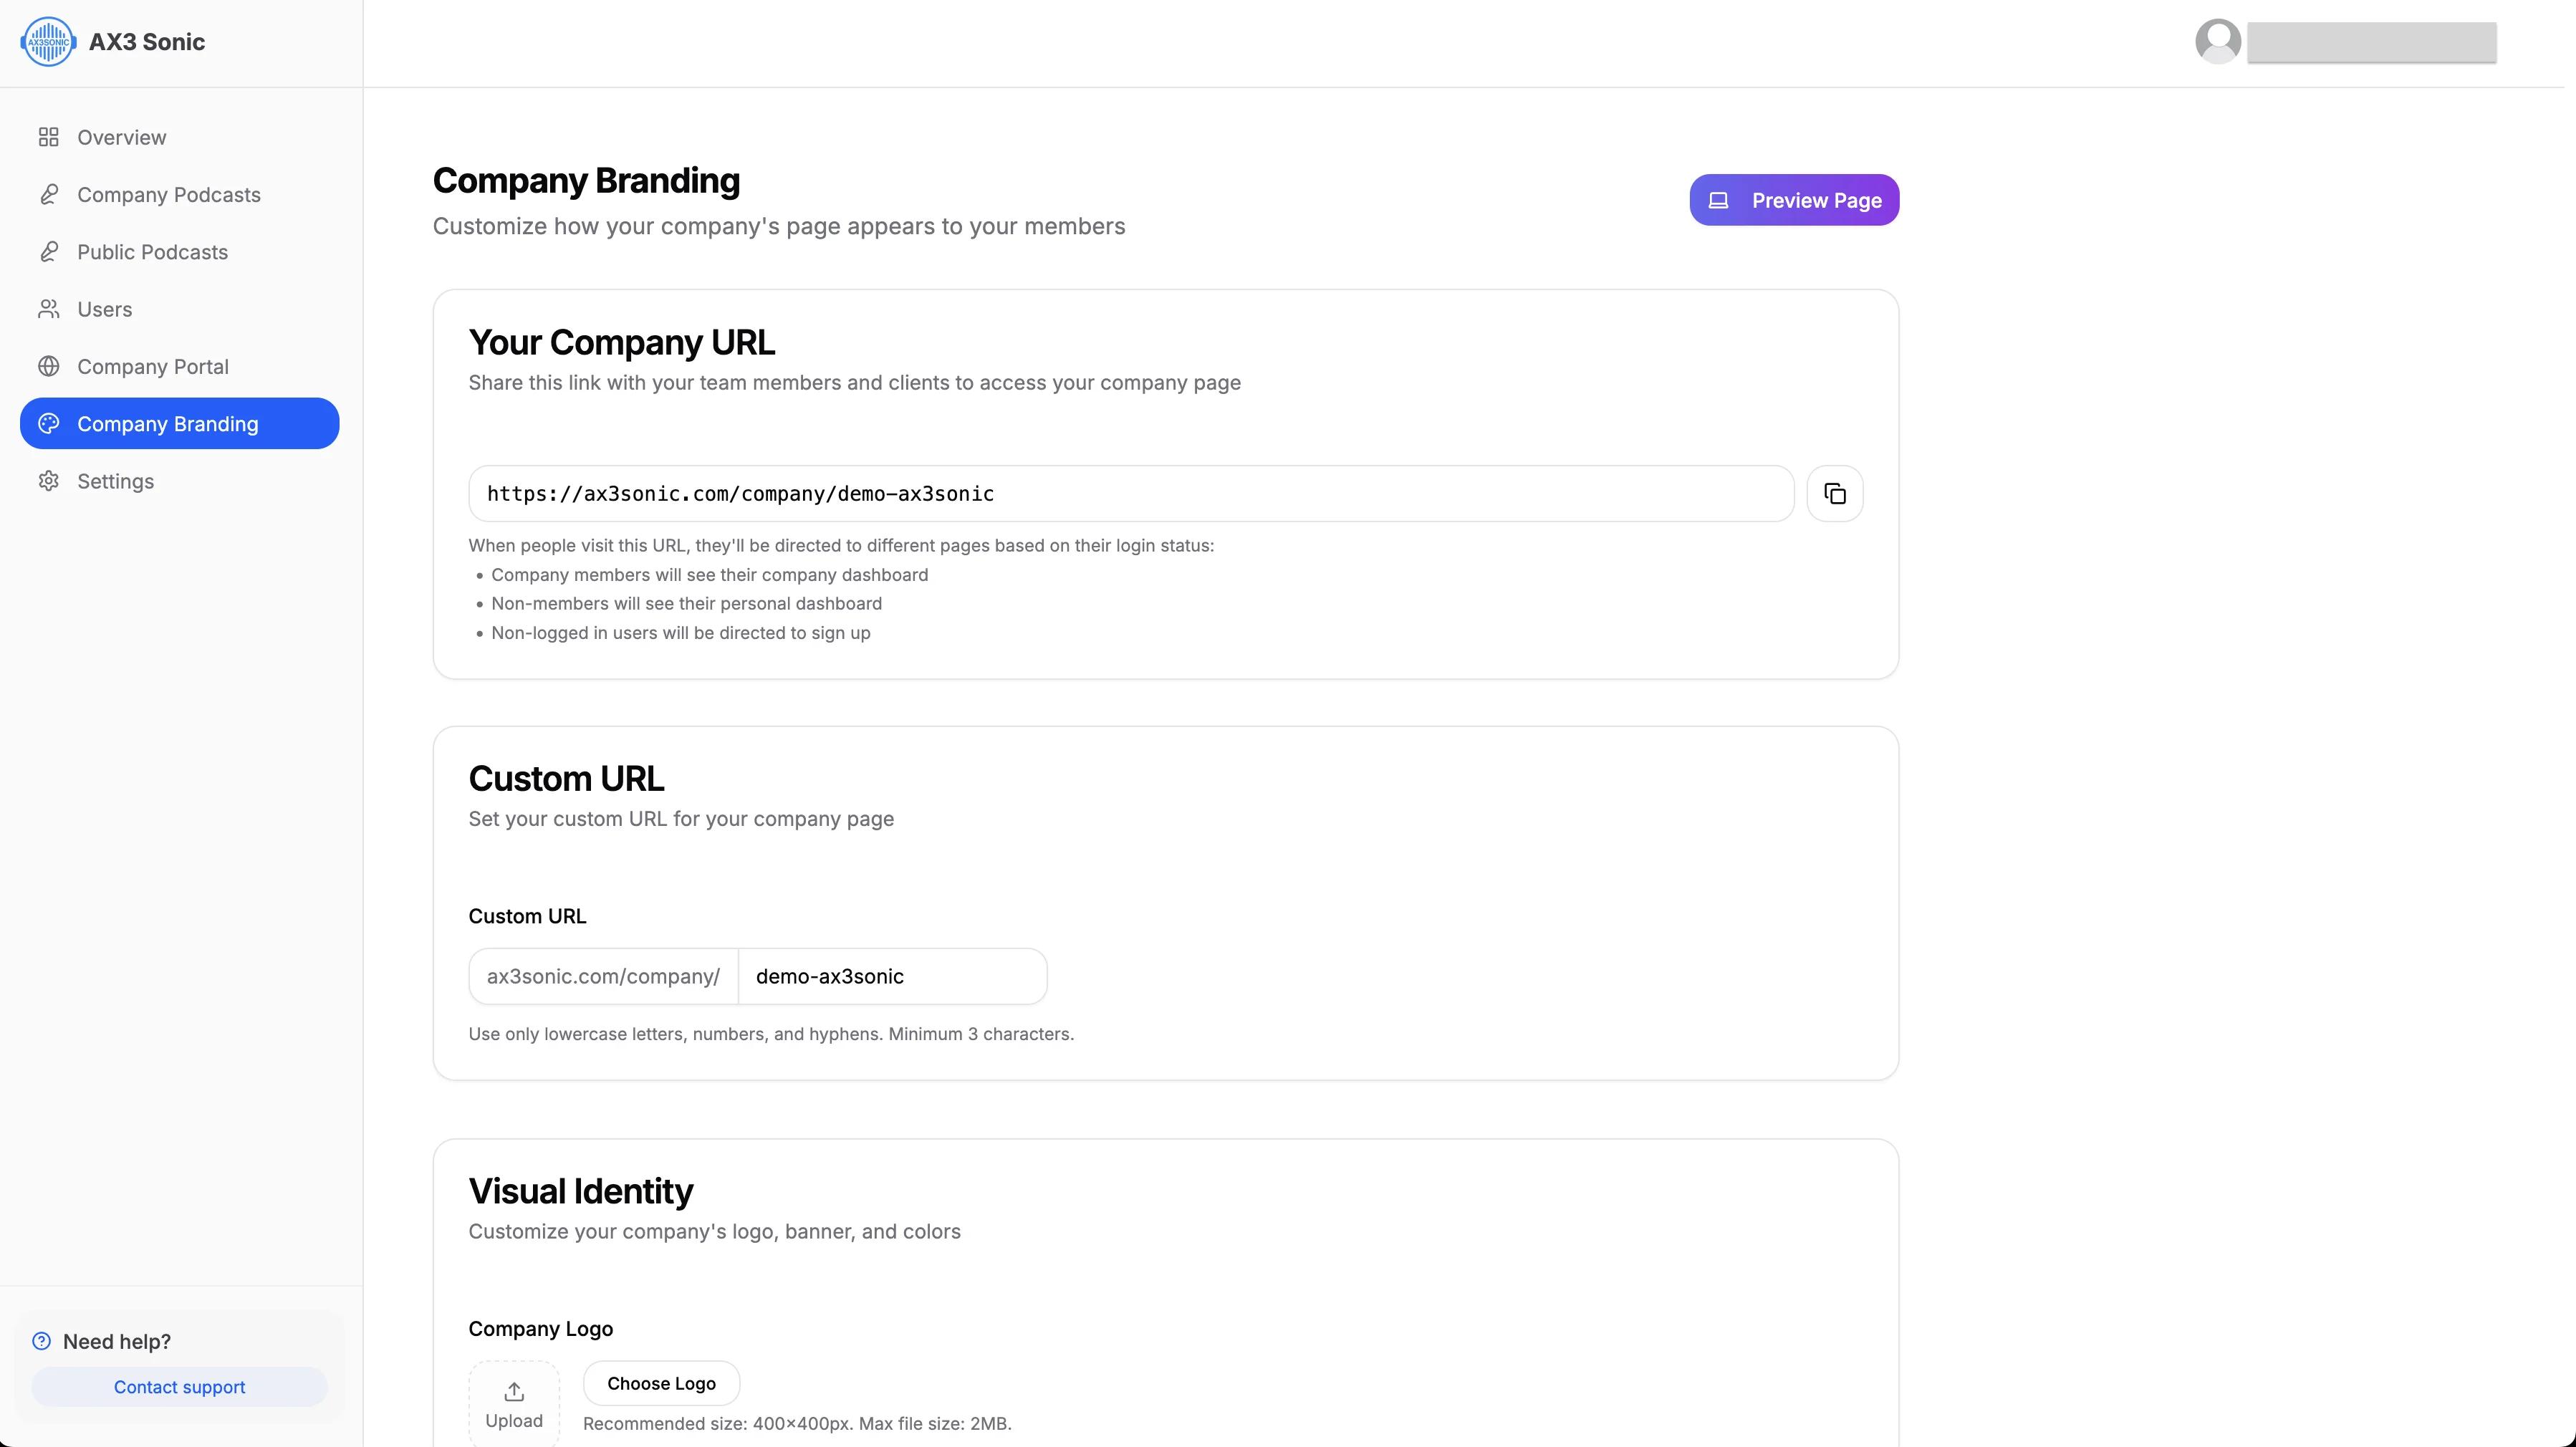Click the Choose Logo button
The width and height of the screenshot is (2576, 1447).
click(661, 1383)
